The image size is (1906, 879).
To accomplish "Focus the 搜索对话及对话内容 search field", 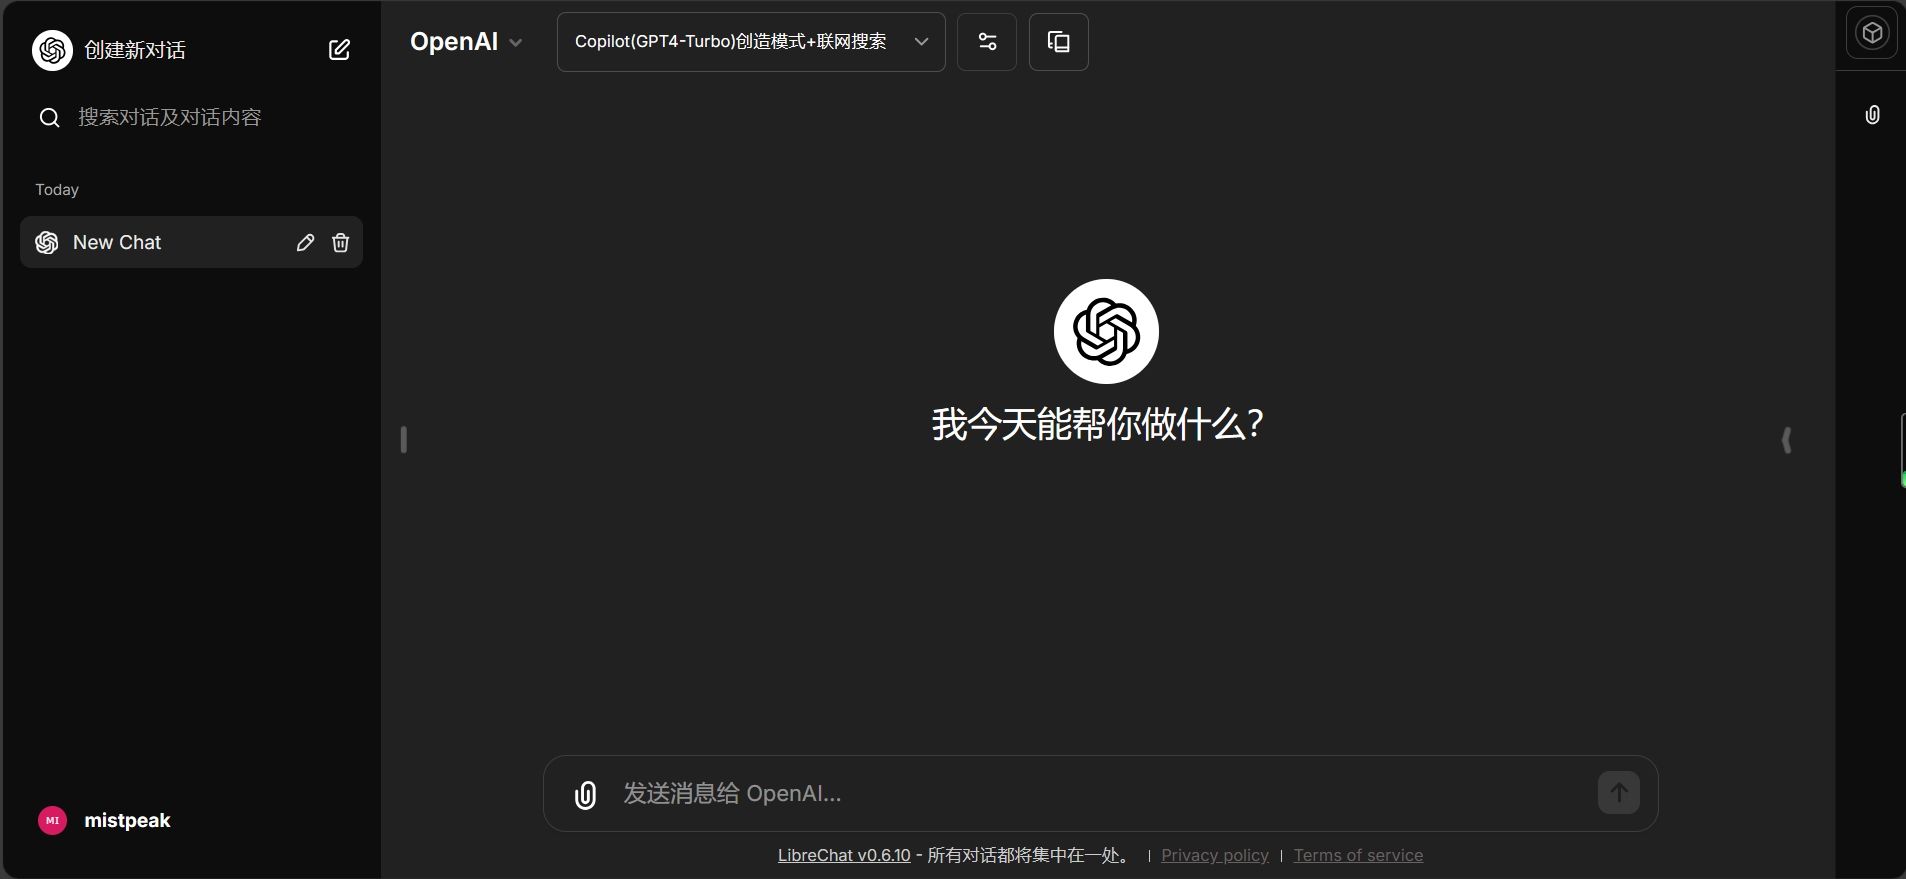I will 170,118.
